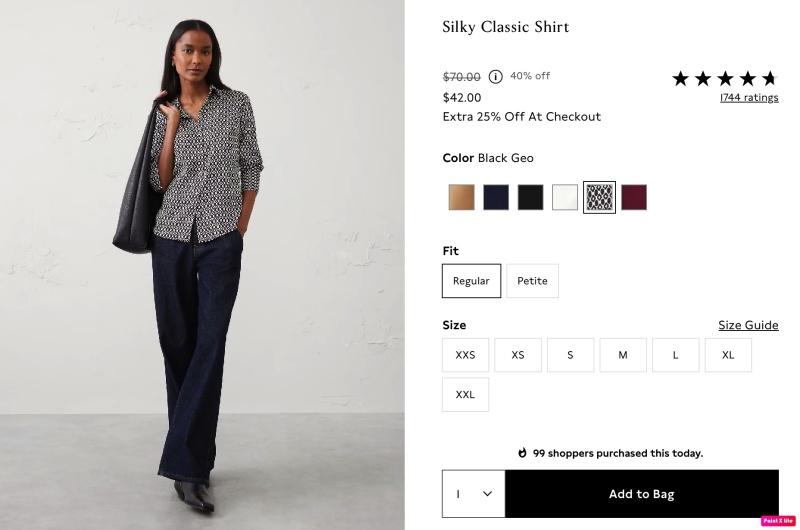Choose the solid black color swatch
This screenshot has height=530, width=800.
click(x=530, y=197)
